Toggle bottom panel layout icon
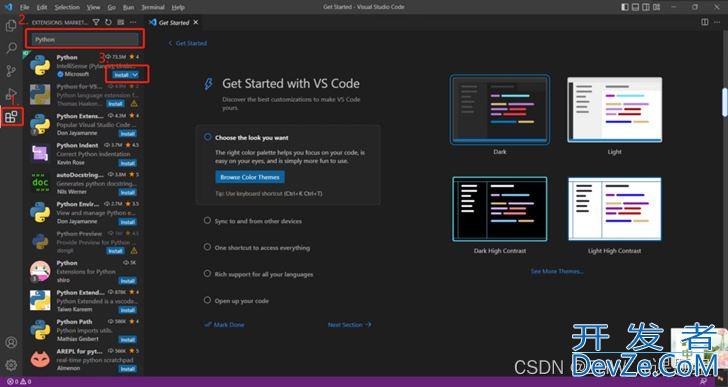The width and height of the screenshot is (728, 387). pos(635,7)
